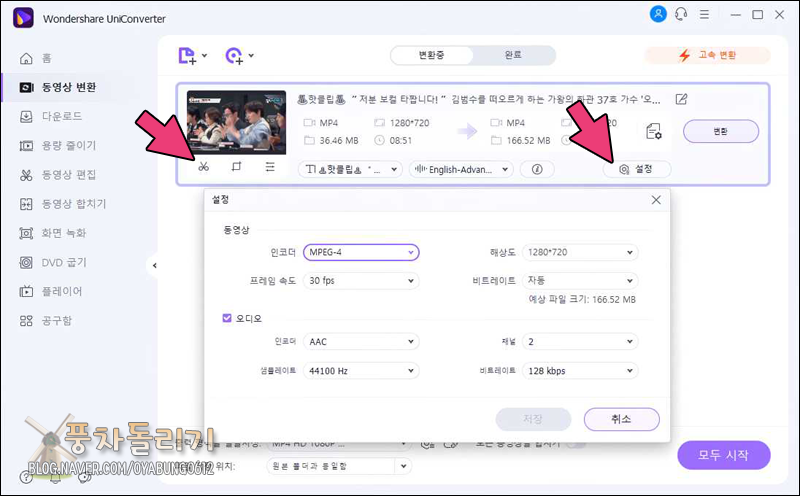Click the 변환 convert button
Image resolution: width=800 pixels, height=496 pixels.
click(x=720, y=132)
